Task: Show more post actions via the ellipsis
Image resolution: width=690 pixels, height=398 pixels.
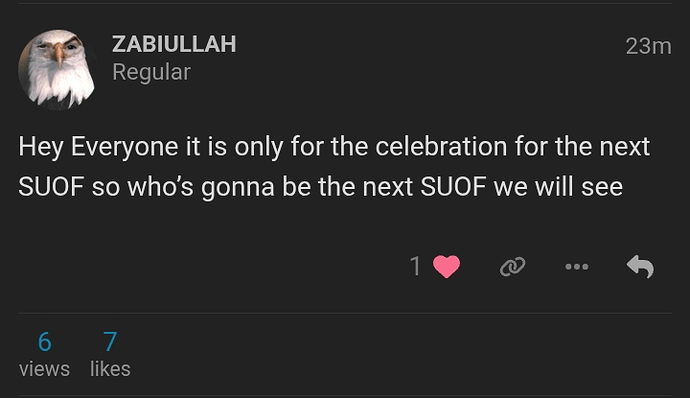Action: click(577, 266)
